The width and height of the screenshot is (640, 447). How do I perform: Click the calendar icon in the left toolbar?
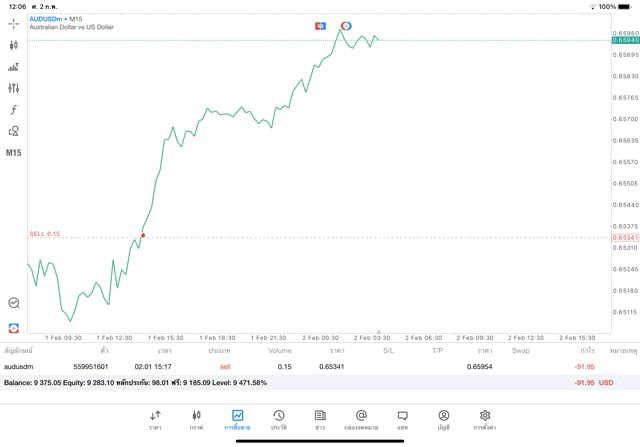click(x=13, y=327)
